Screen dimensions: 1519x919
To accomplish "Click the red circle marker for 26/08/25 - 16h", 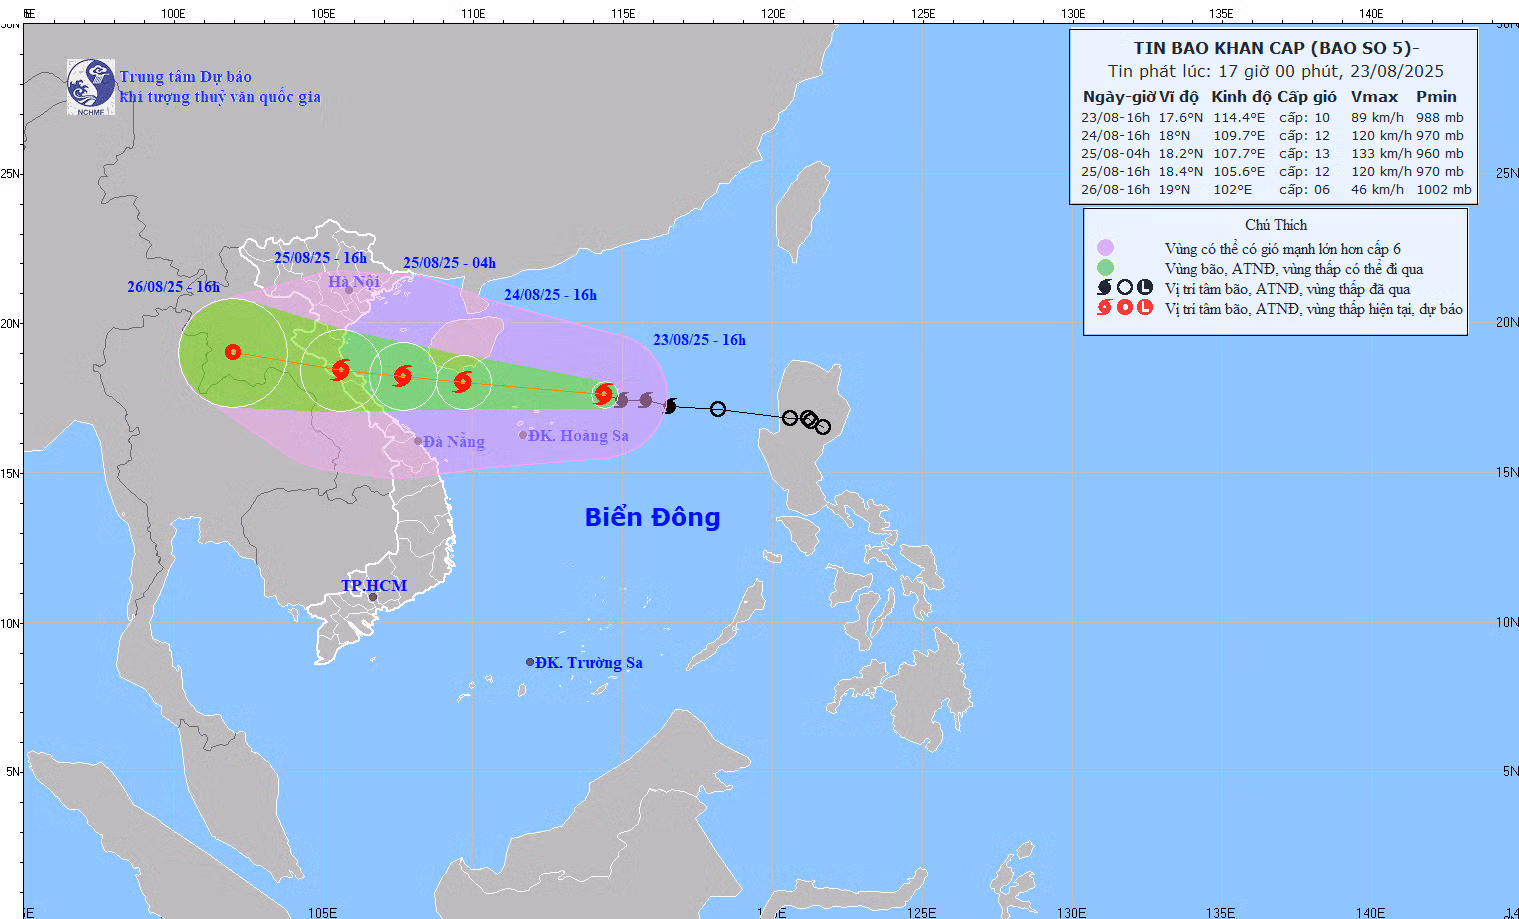I will click(x=233, y=352).
